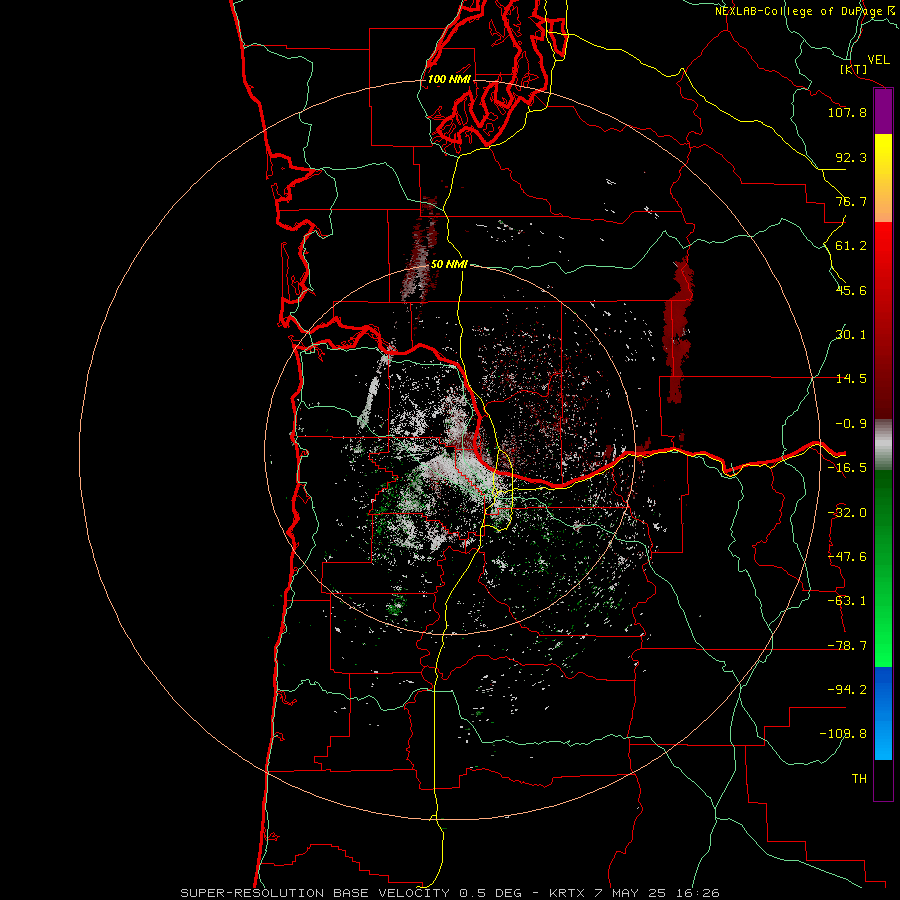Select the 76.7 velocity scale value

click(851, 201)
